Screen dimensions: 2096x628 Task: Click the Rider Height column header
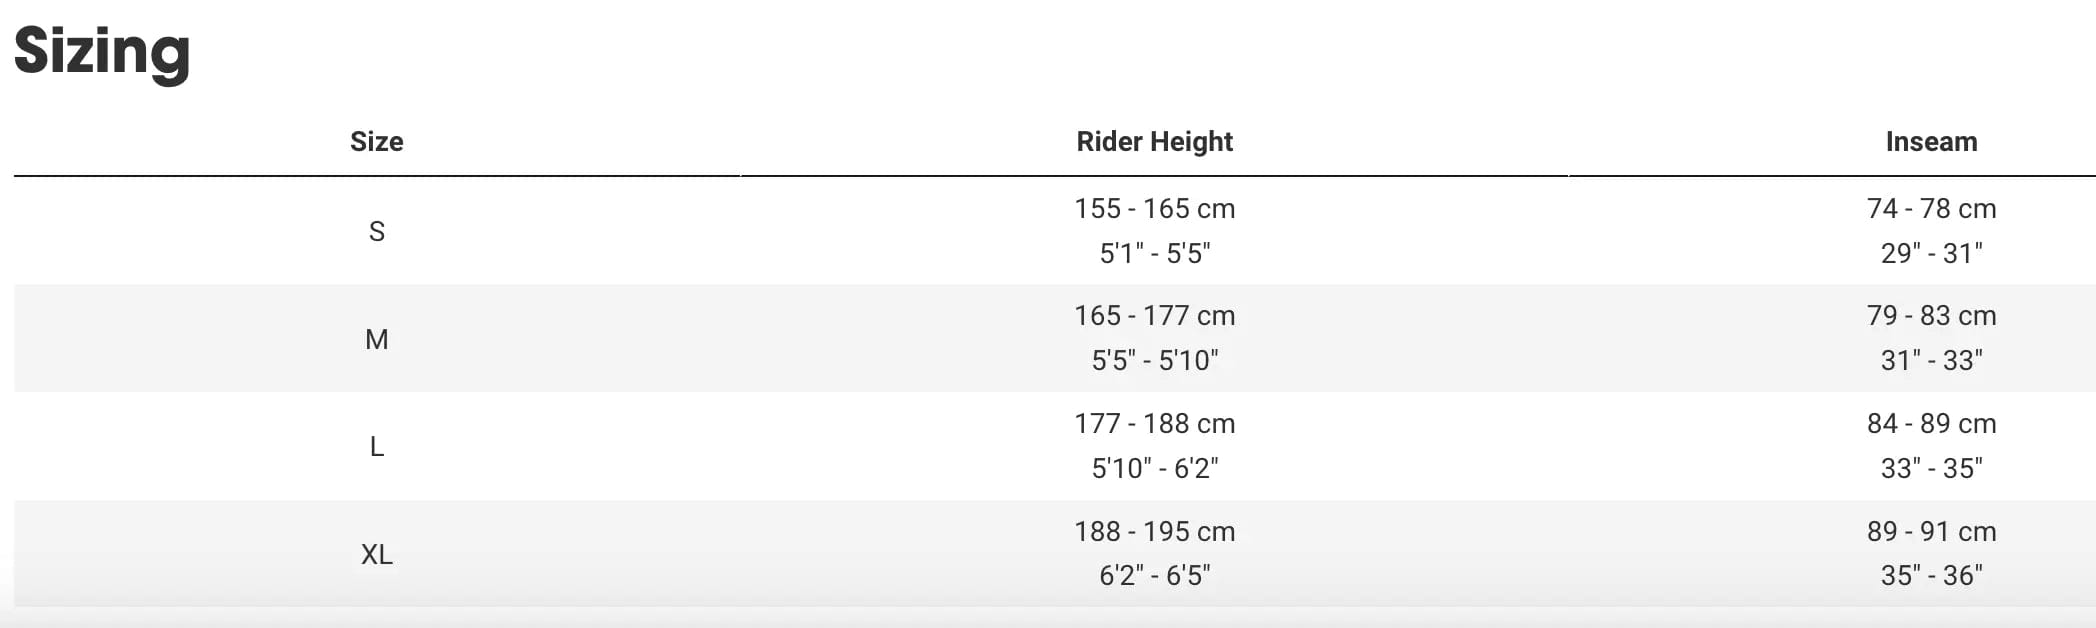tap(1154, 142)
